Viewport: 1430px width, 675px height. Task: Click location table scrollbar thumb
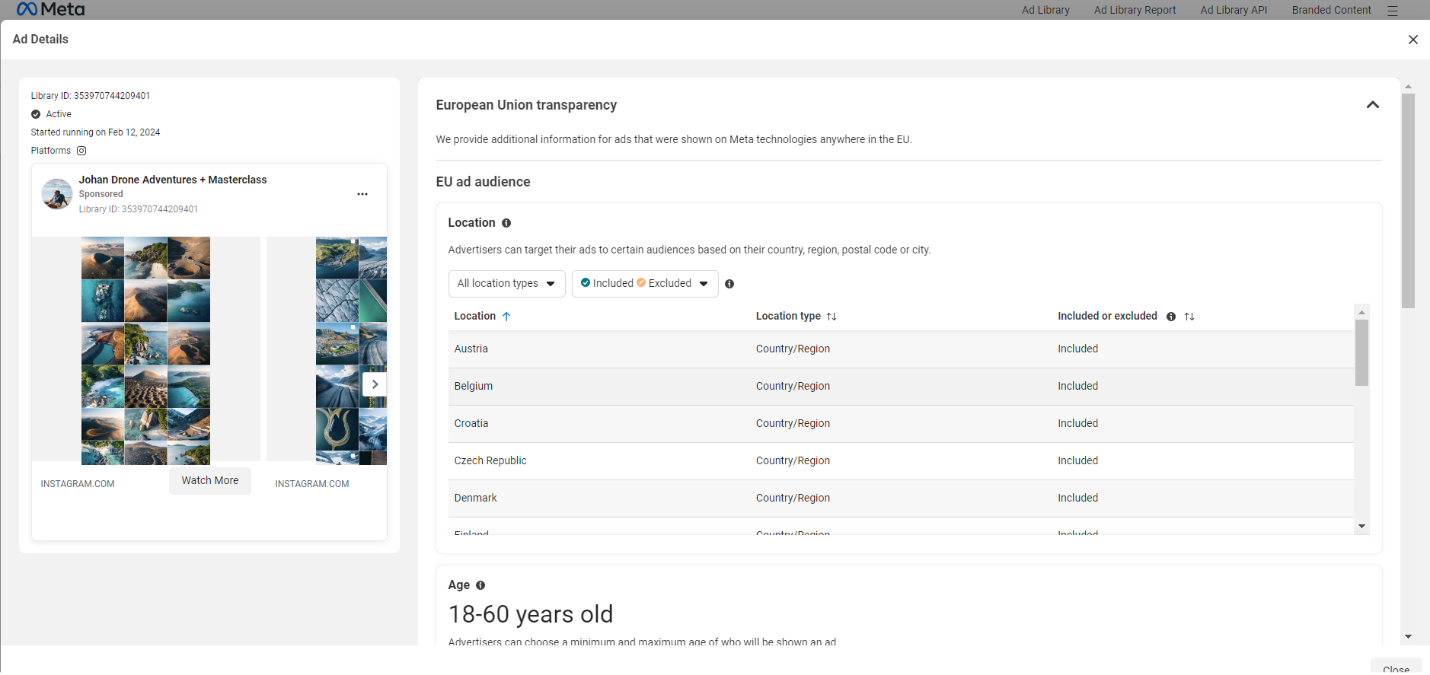click(x=1361, y=352)
